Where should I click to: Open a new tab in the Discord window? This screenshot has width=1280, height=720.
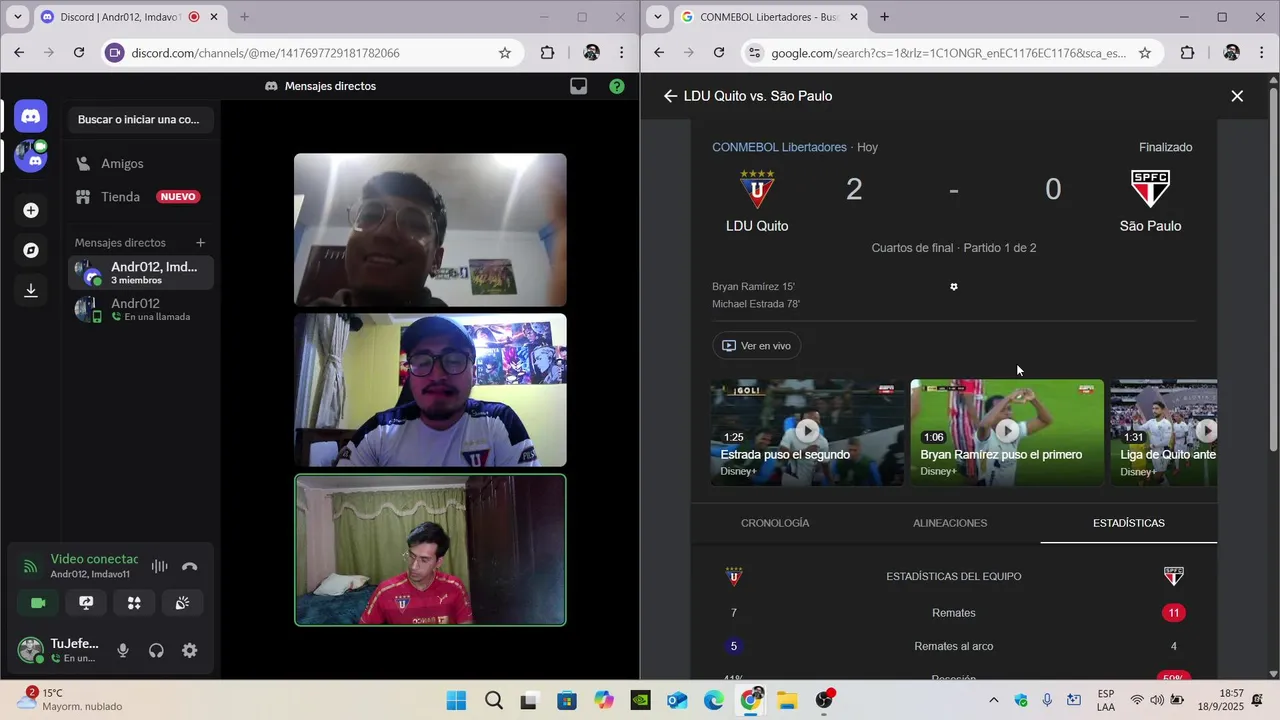click(244, 17)
